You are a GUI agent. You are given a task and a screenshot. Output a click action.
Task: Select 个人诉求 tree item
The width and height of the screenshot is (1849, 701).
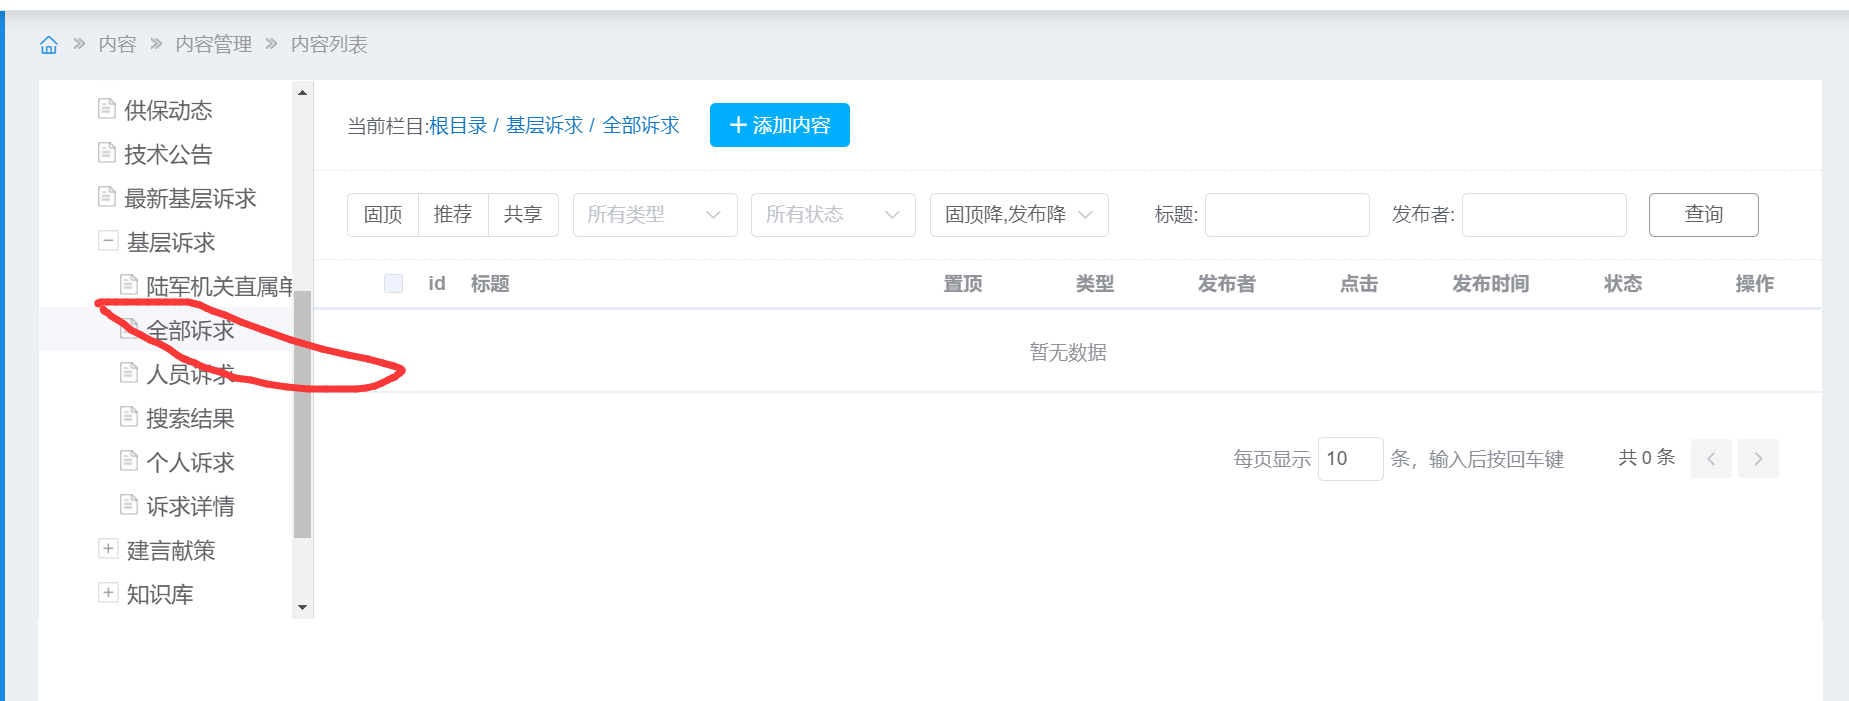click(190, 462)
